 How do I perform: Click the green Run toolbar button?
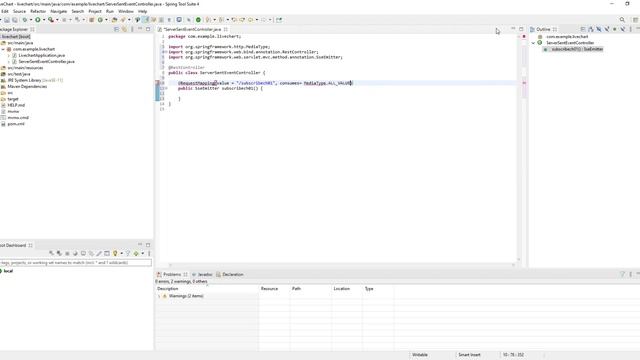(38, 20)
